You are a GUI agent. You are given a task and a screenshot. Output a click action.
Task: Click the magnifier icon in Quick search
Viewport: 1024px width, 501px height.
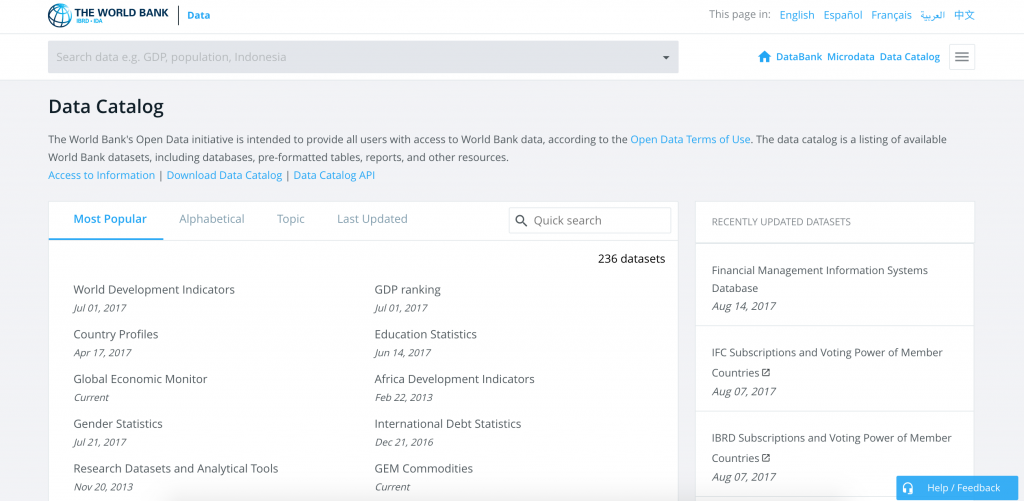[521, 220]
